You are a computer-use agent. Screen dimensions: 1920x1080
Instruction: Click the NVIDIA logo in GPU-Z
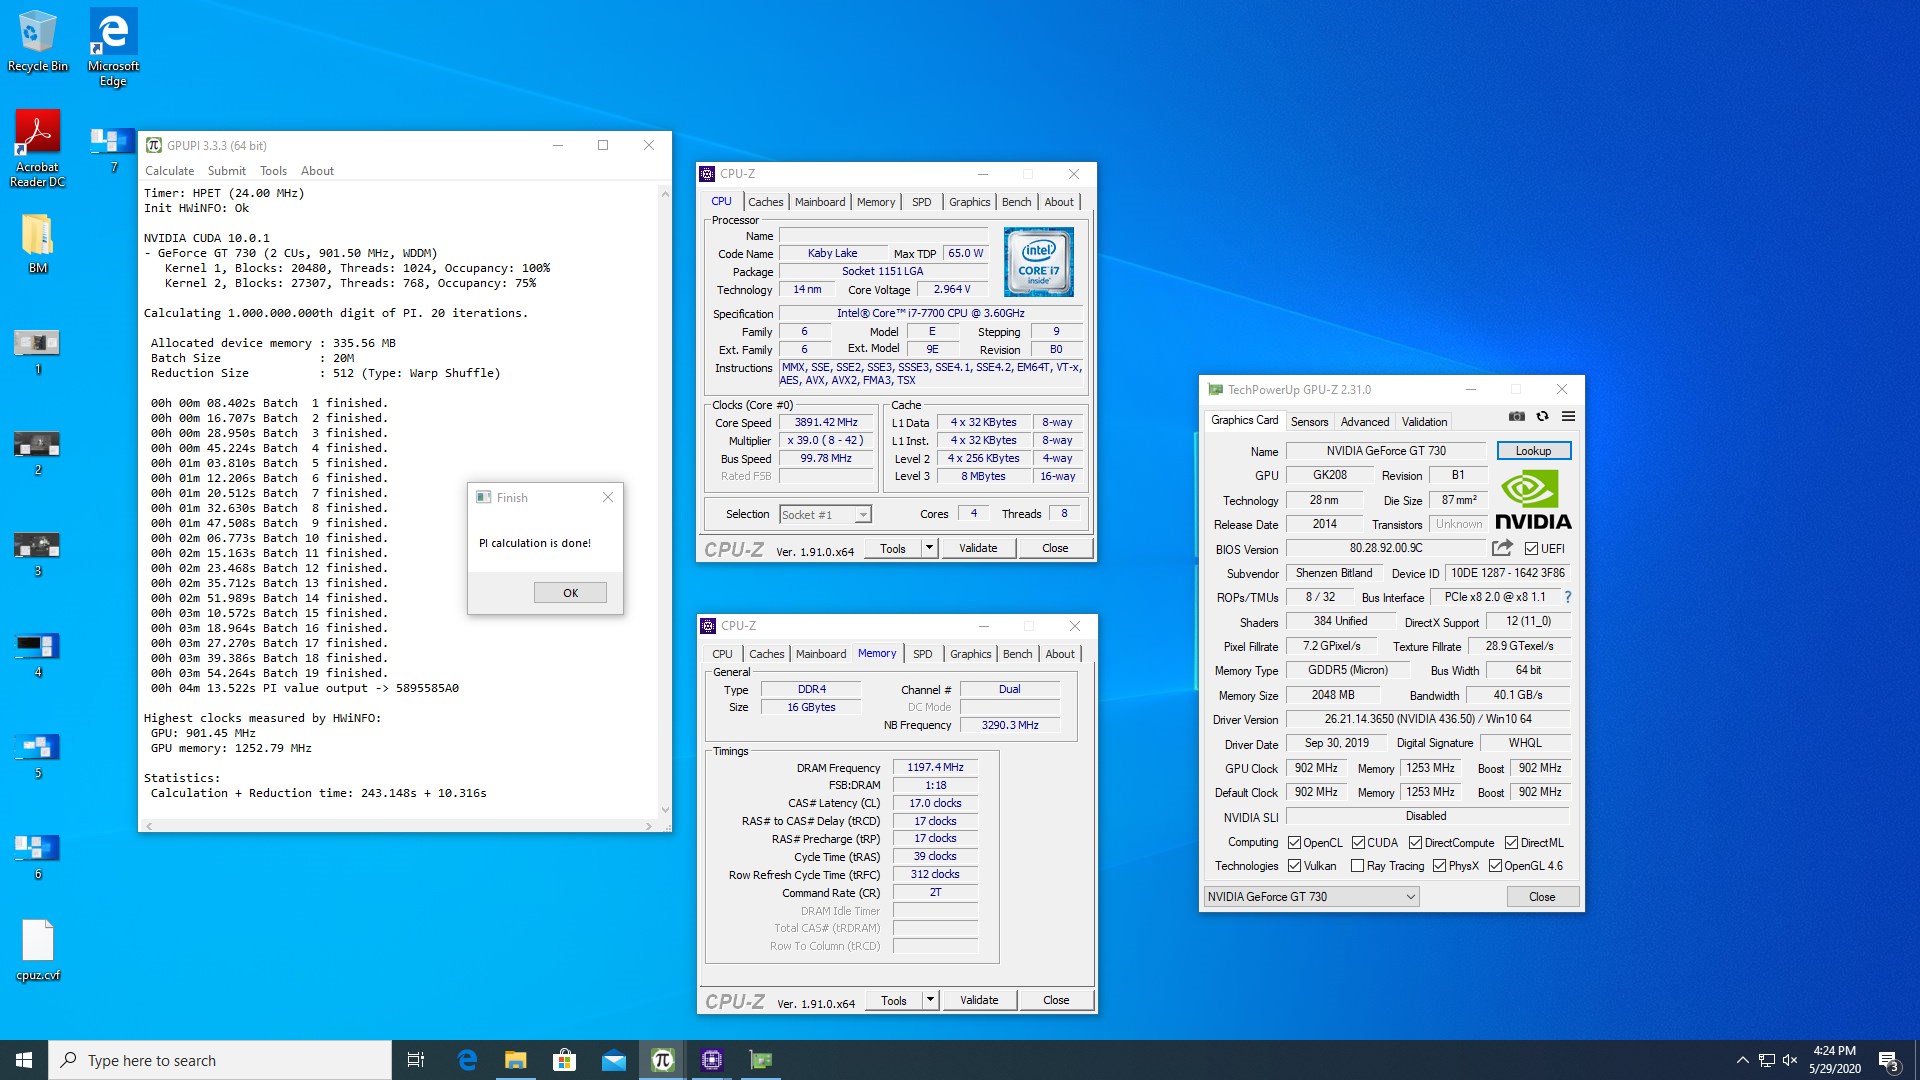[x=1533, y=501]
